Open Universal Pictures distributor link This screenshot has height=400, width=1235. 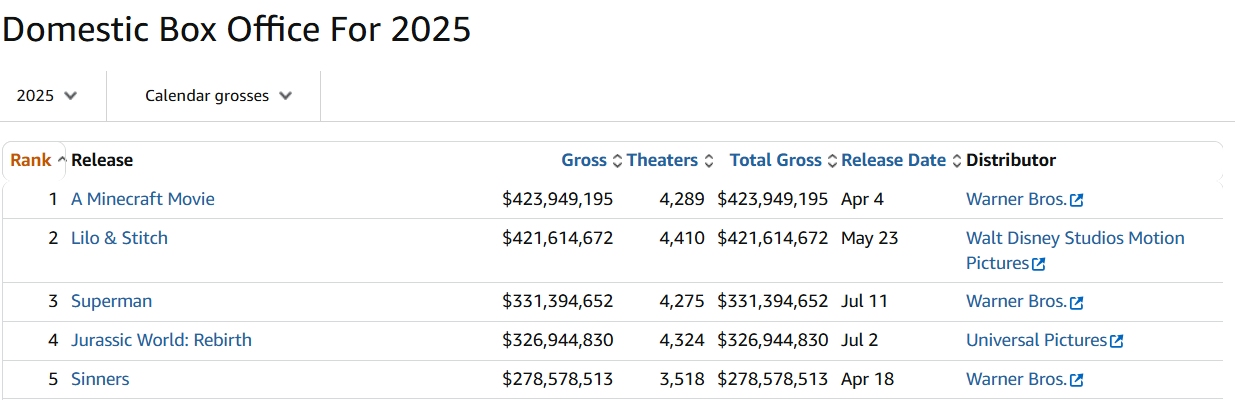coord(1037,340)
